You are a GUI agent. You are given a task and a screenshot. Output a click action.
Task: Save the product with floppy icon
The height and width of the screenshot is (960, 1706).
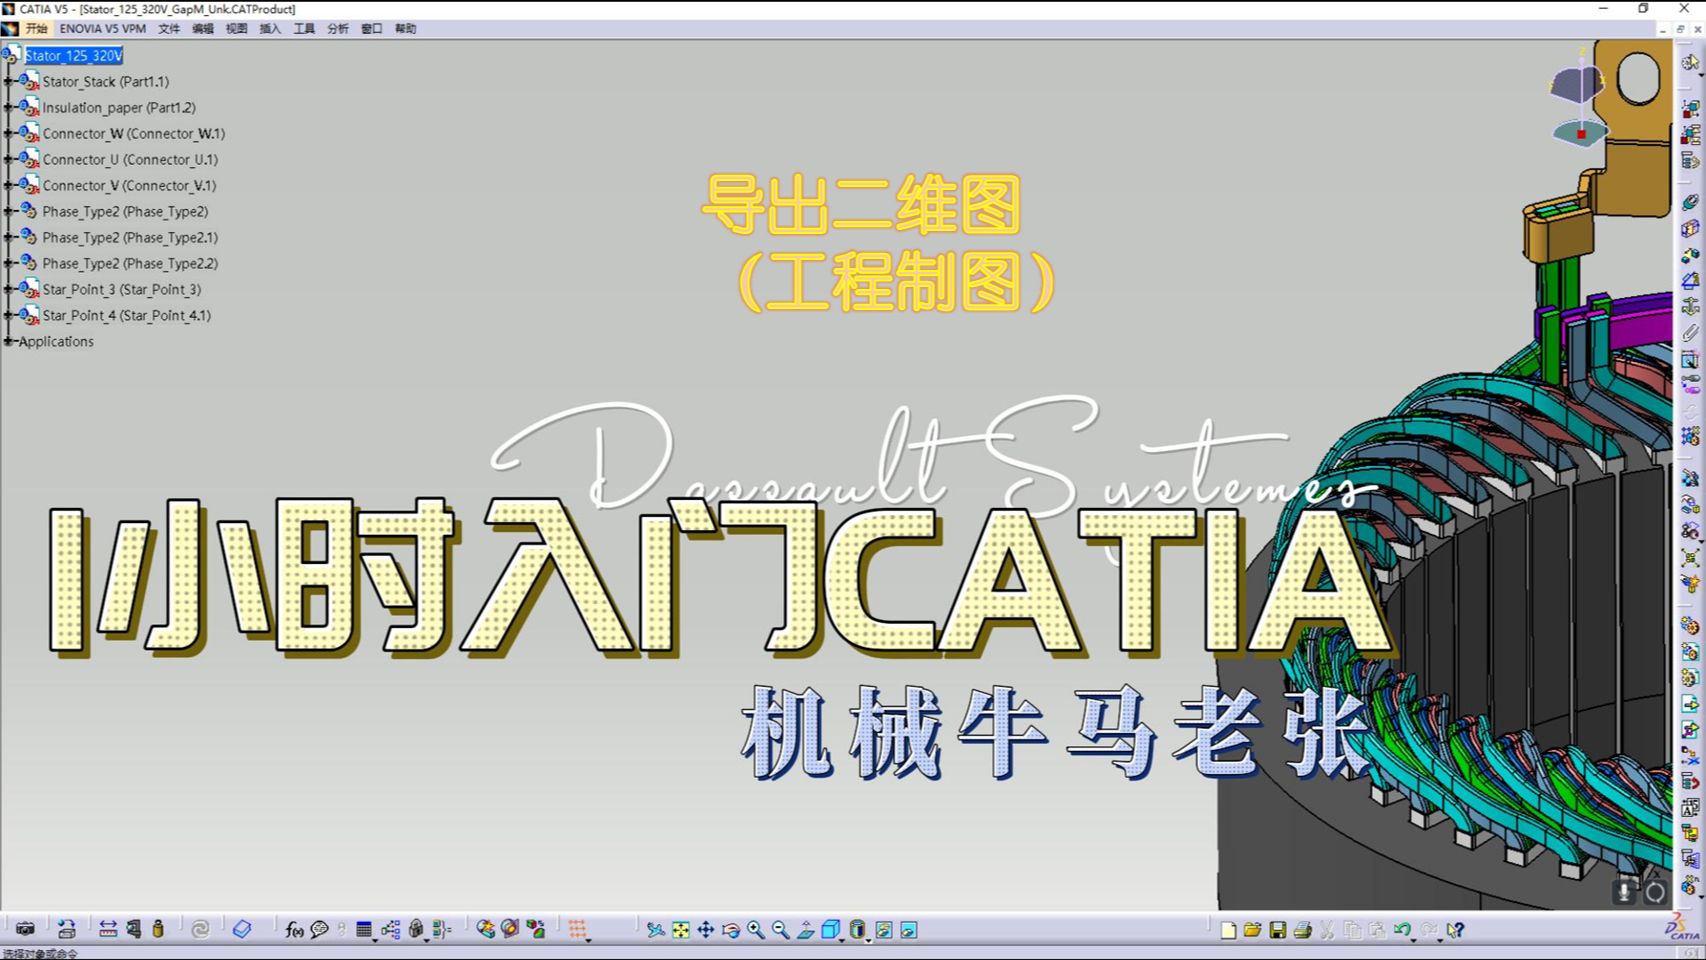1277,929
